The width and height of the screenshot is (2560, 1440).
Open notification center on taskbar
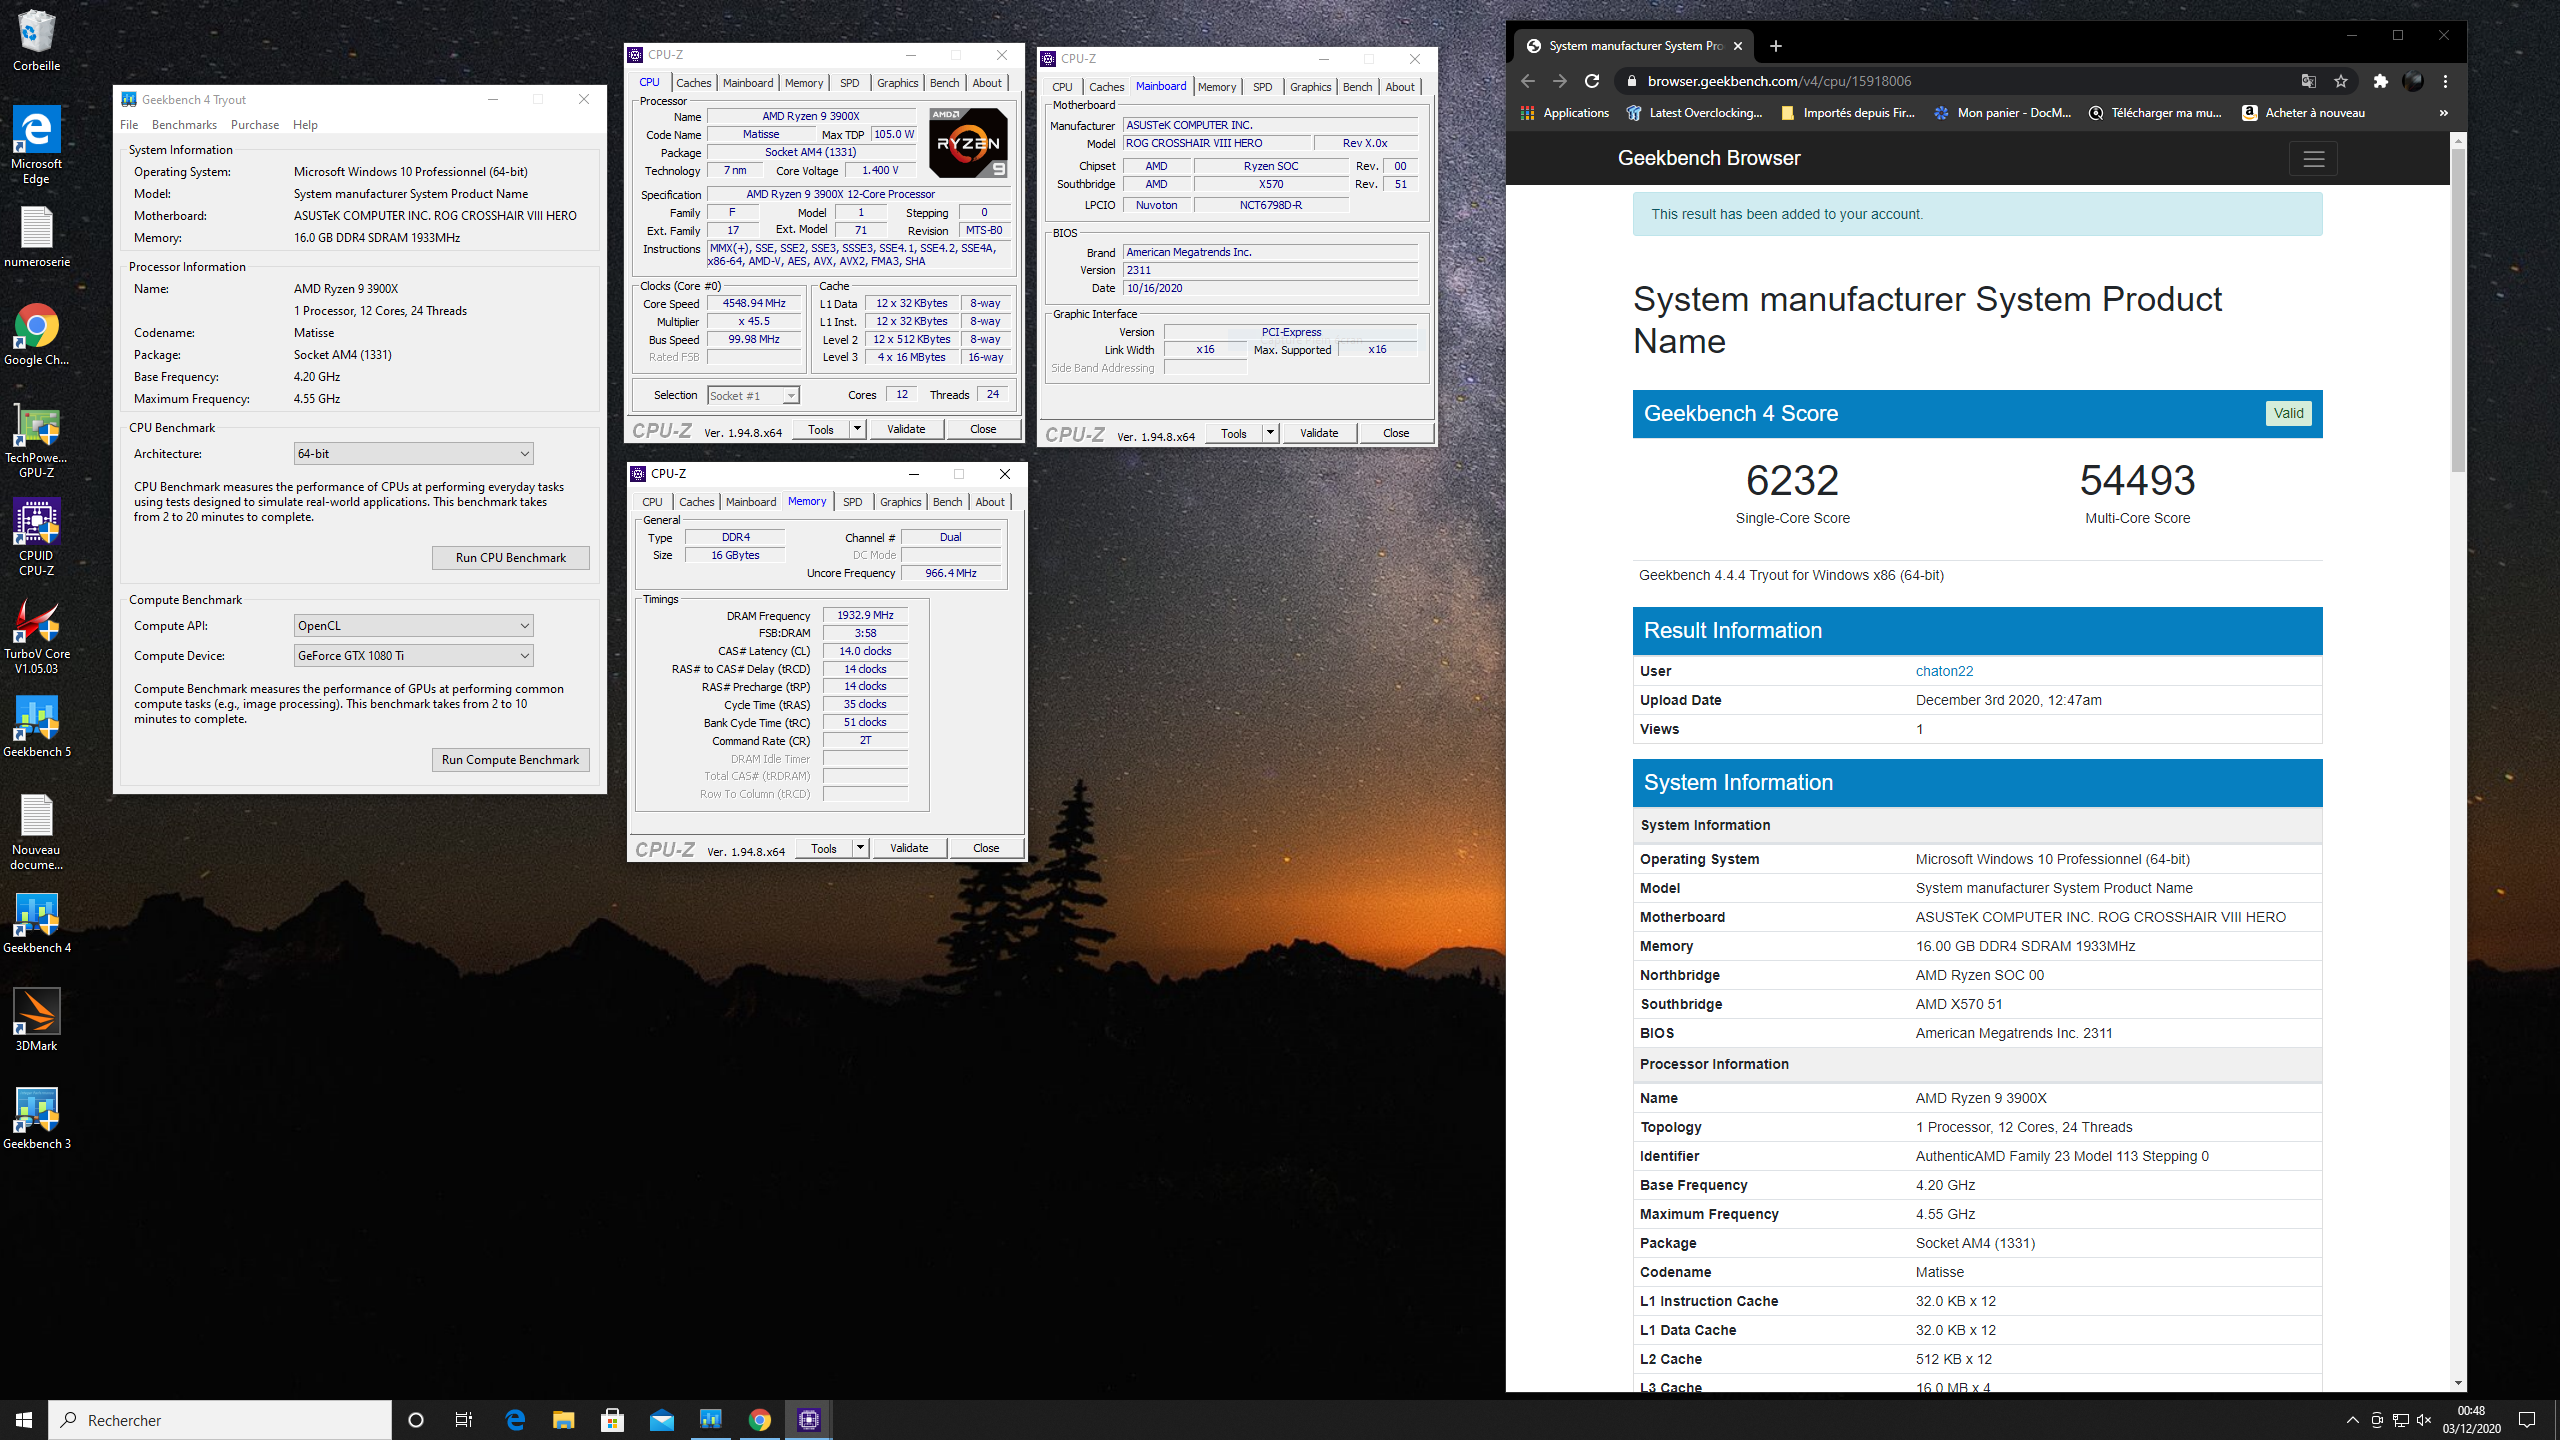[x=2527, y=1420]
